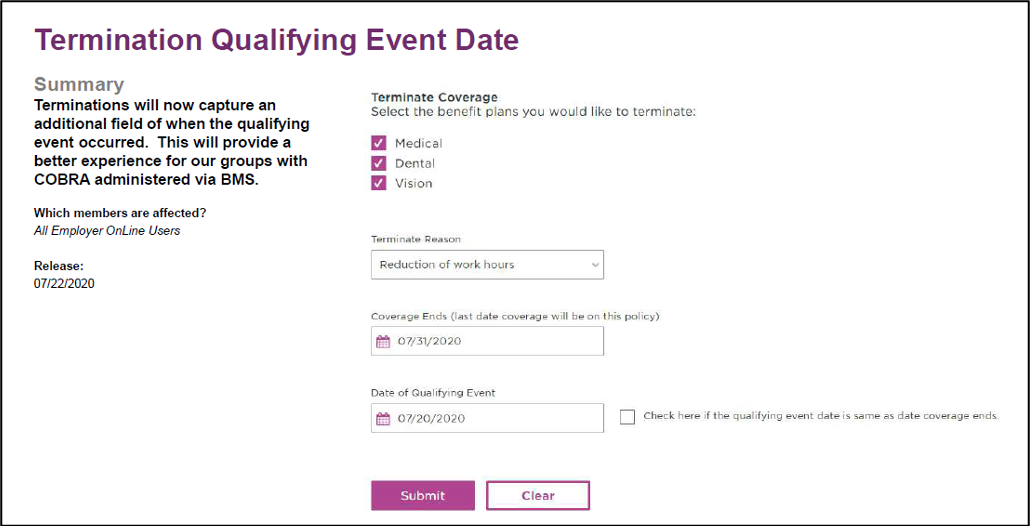Select the qualifying event date 07/20/2020 field
This screenshot has height=526, width=1030.
(x=487, y=418)
